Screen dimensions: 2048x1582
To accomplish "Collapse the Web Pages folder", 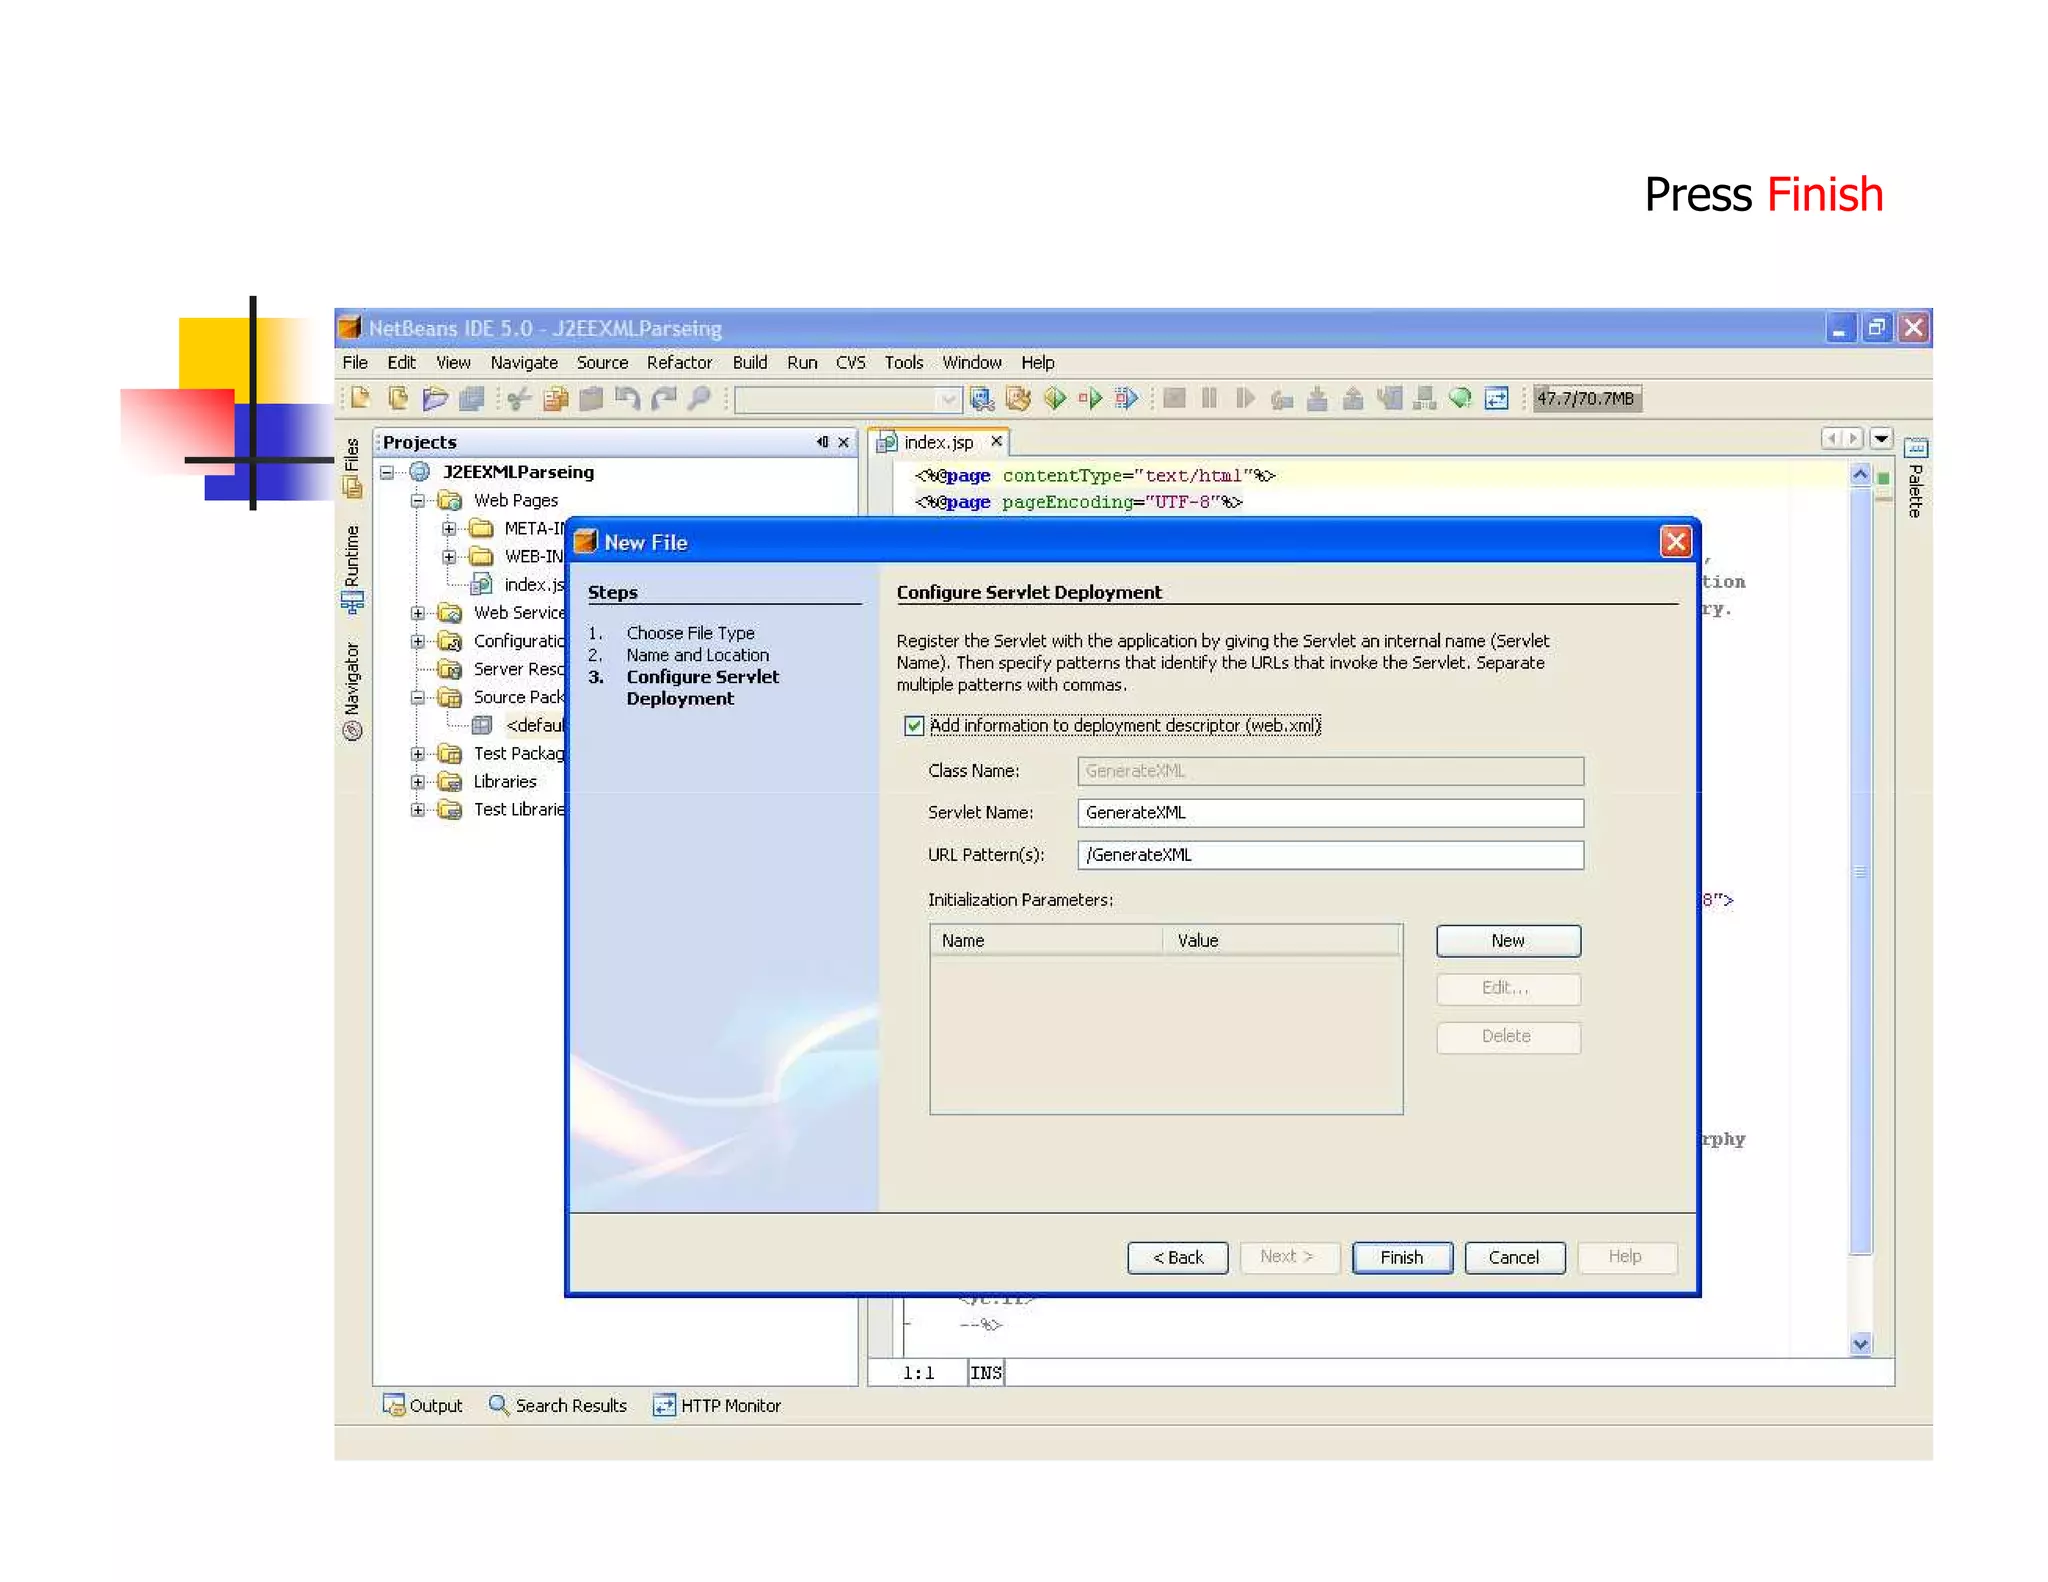I will [x=418, y=500].
